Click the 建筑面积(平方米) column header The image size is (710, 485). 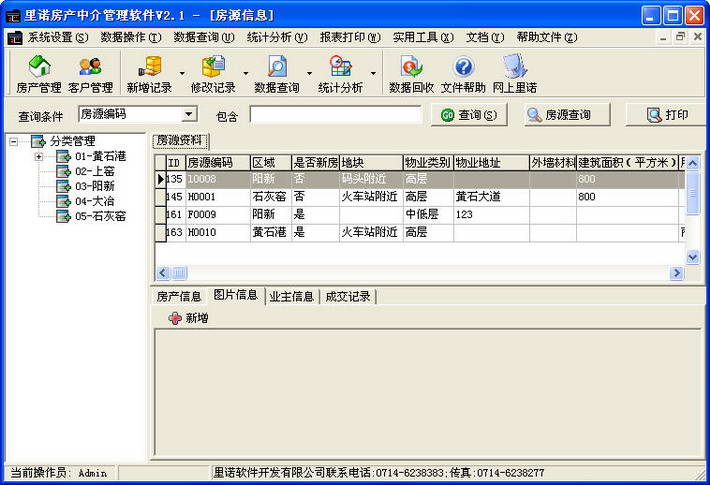coord(627,163)
